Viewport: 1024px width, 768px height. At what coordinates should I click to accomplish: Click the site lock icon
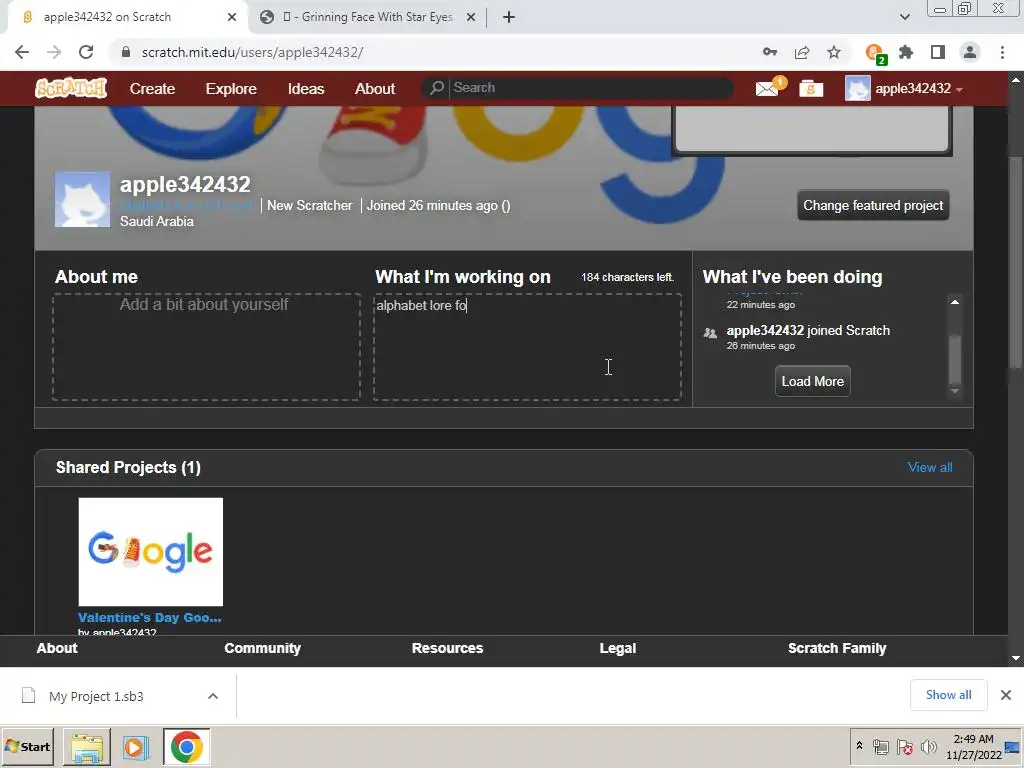point(126,52)
